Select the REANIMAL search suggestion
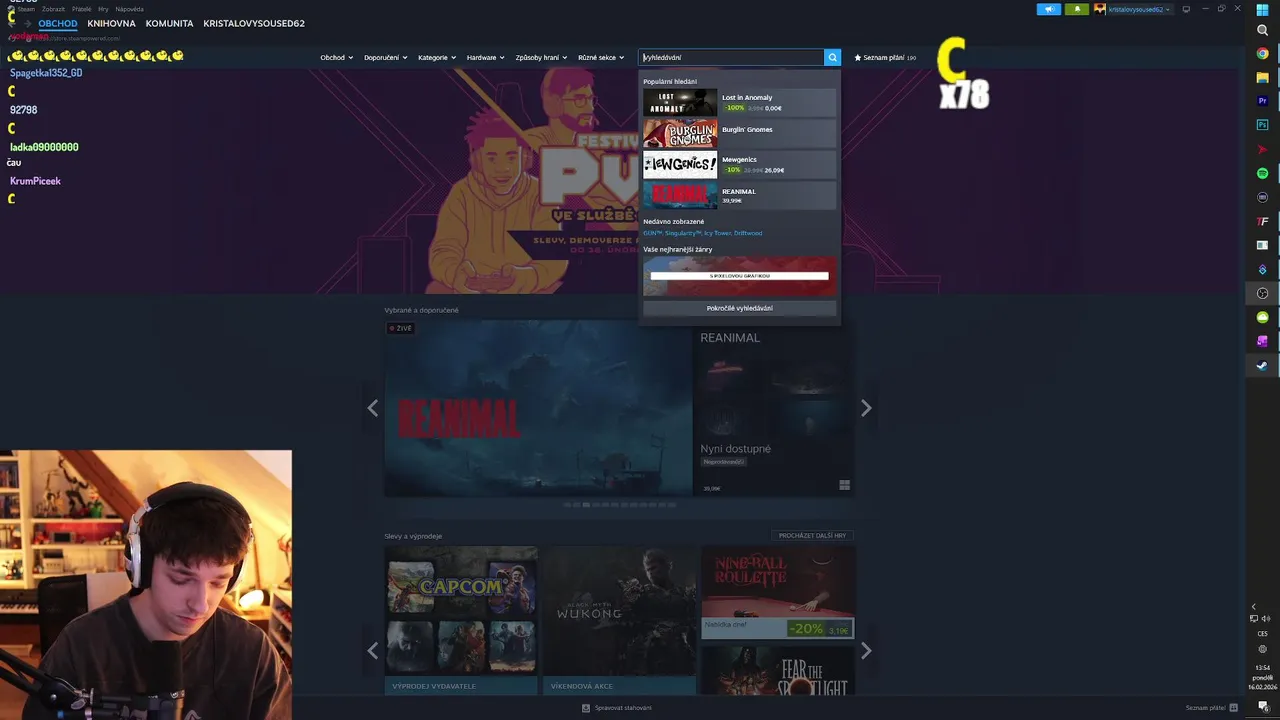 739,195
